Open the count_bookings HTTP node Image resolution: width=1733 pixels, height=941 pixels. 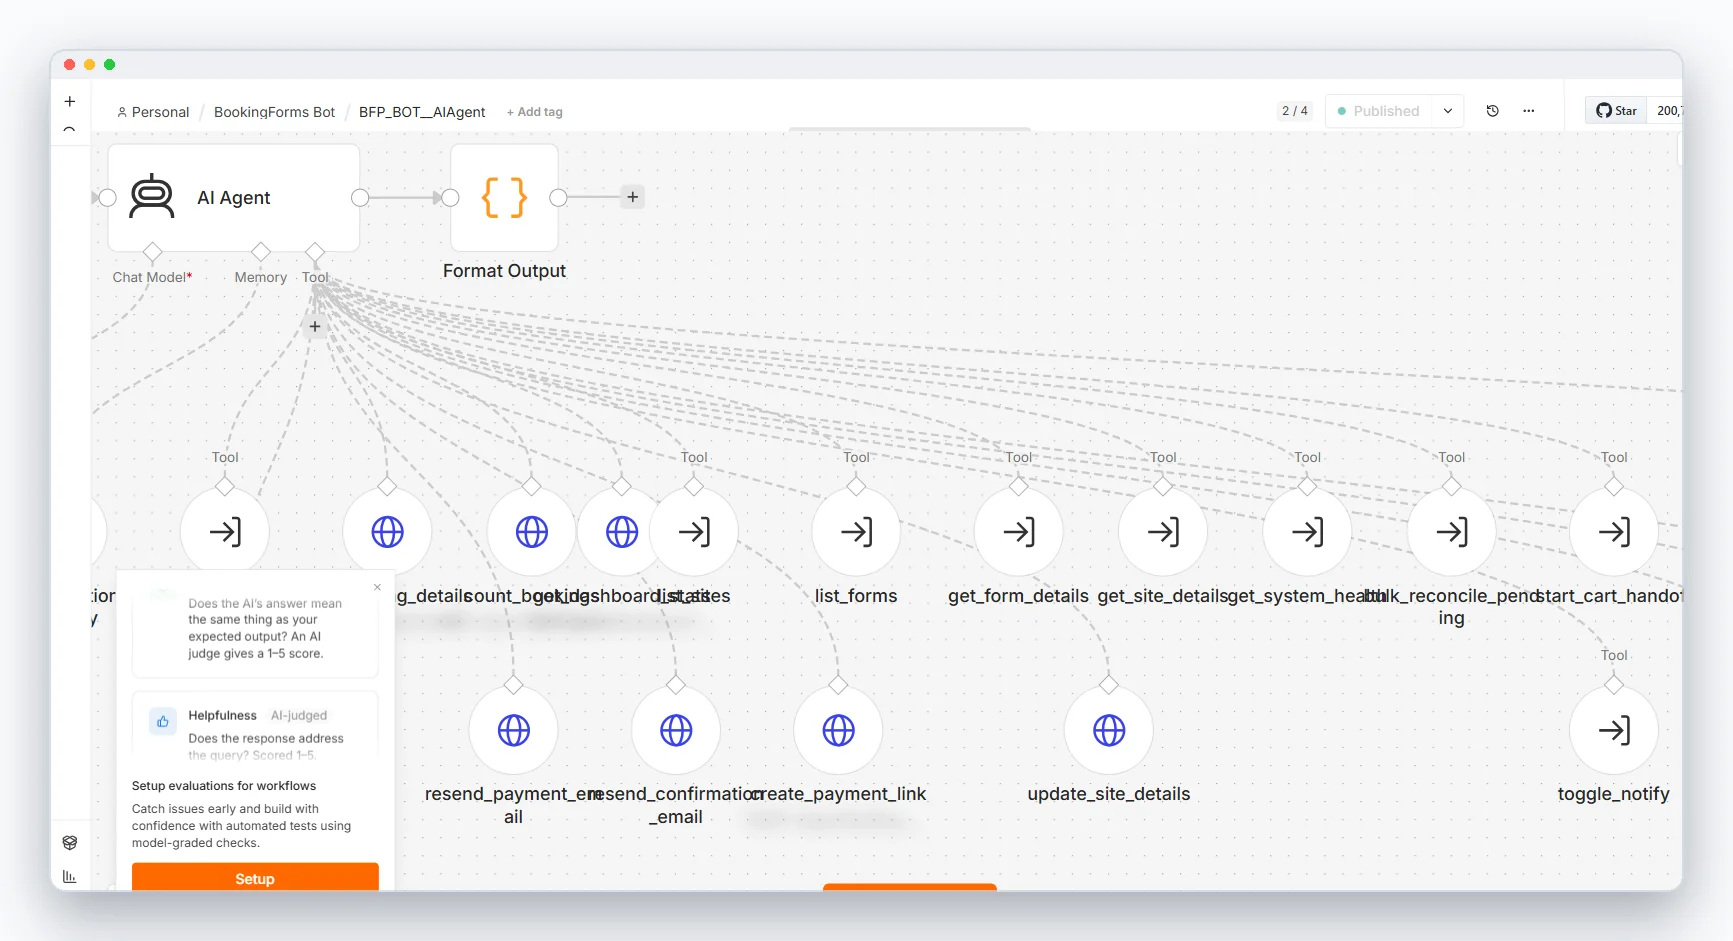(531, 531)
